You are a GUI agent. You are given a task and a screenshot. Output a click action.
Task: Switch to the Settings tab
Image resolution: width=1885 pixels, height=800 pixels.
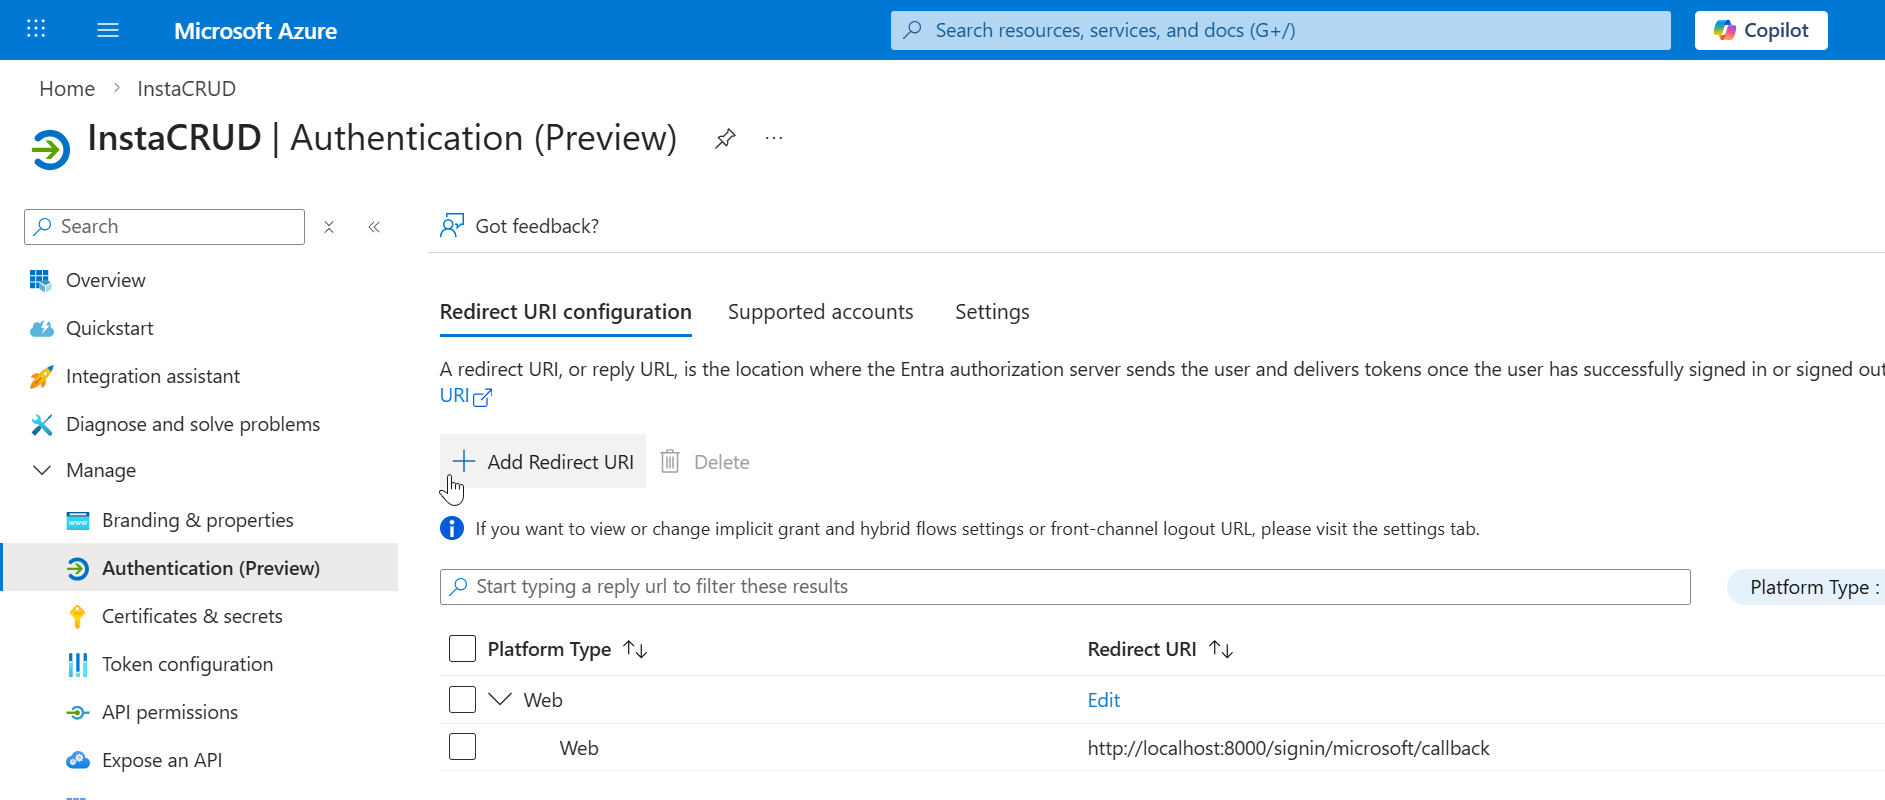(991, 312)
